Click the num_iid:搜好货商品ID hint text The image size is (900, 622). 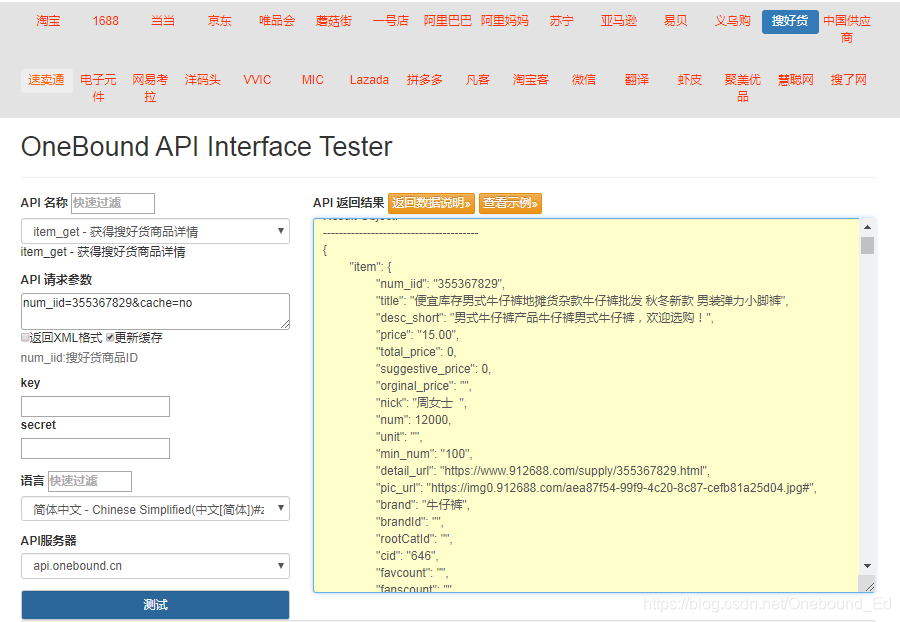79,358
